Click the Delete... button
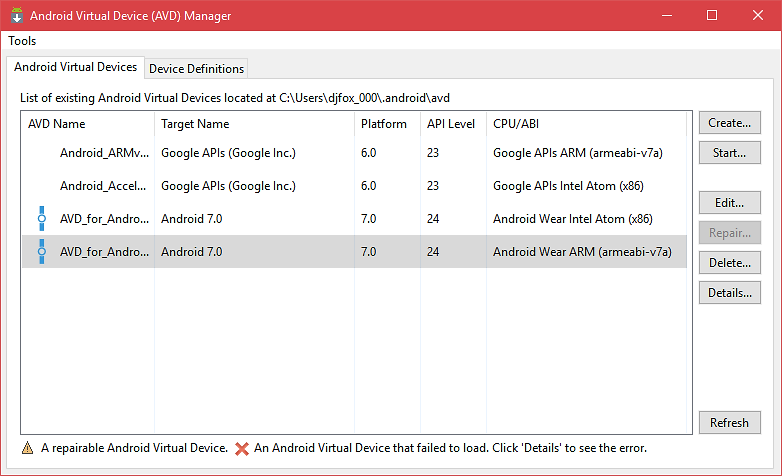782x476 pixels. [x=730, y=262]
